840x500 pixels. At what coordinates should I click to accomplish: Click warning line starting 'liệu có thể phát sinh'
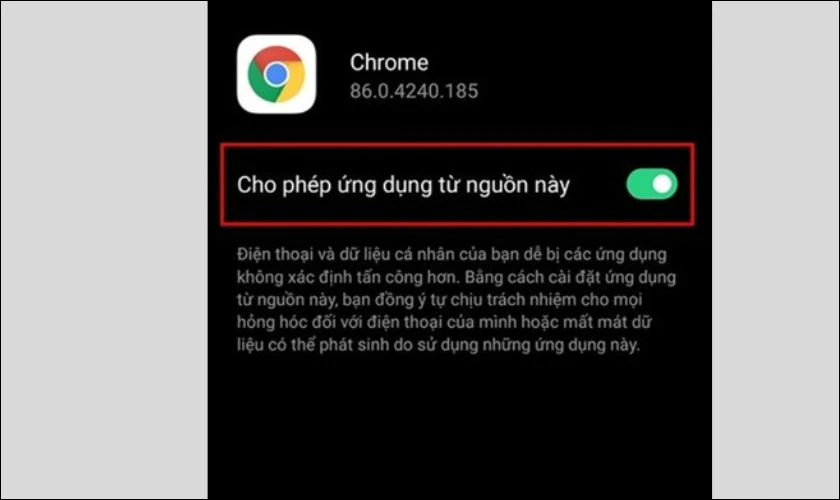(438, 345)
